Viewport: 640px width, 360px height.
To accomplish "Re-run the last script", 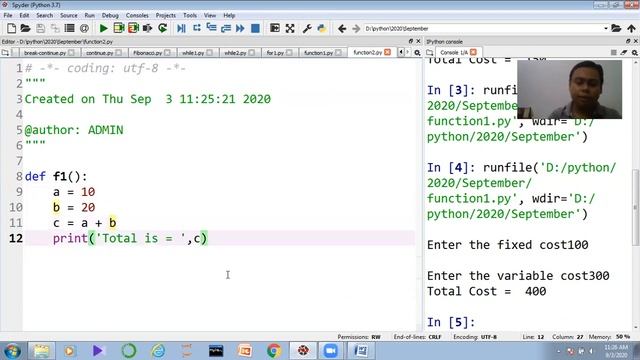I will 162,28.
